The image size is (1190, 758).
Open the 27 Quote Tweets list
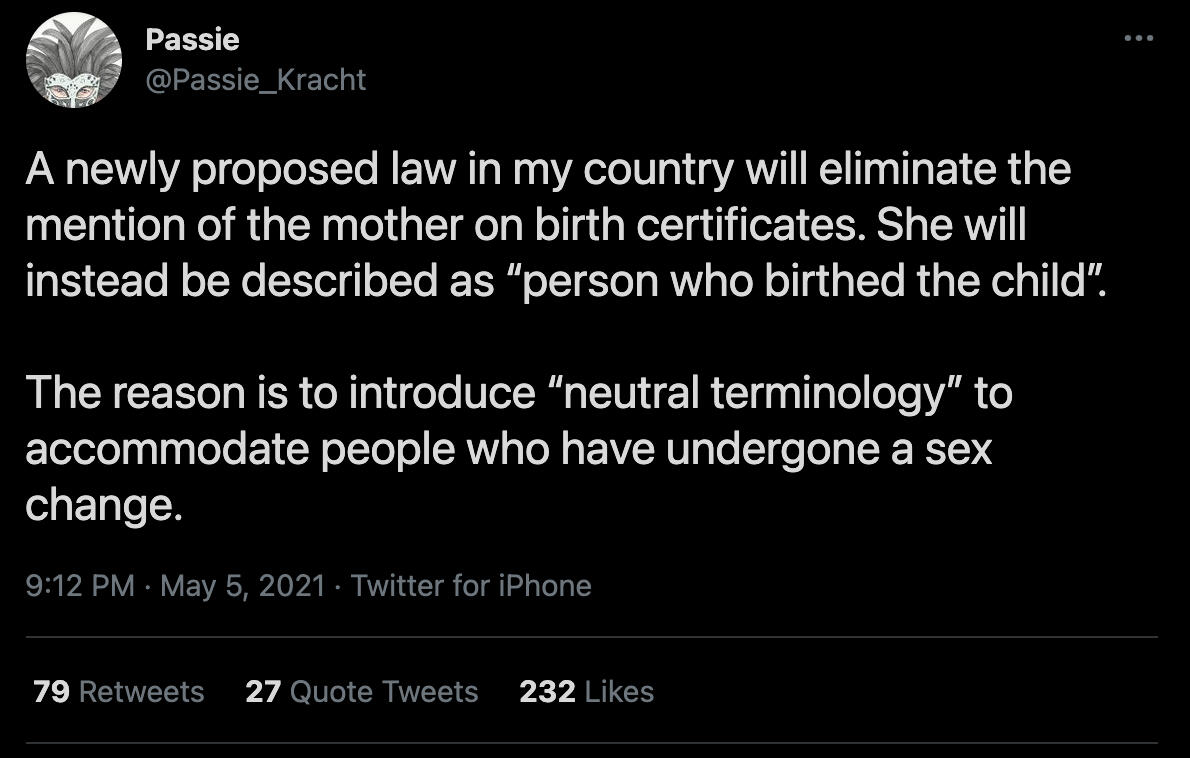tap(361, 691)
